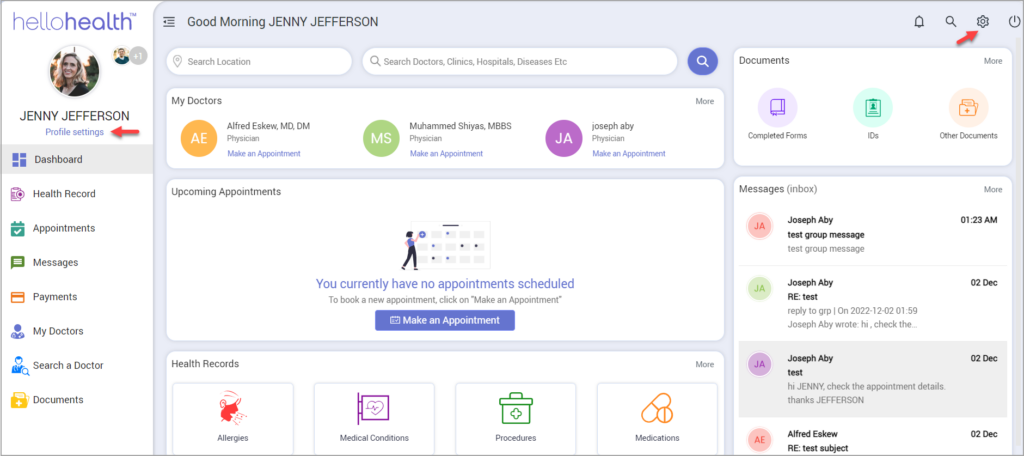1024x456 pixels.
Task: Open the Completed Forms icon
Action: tap(777, 107)
